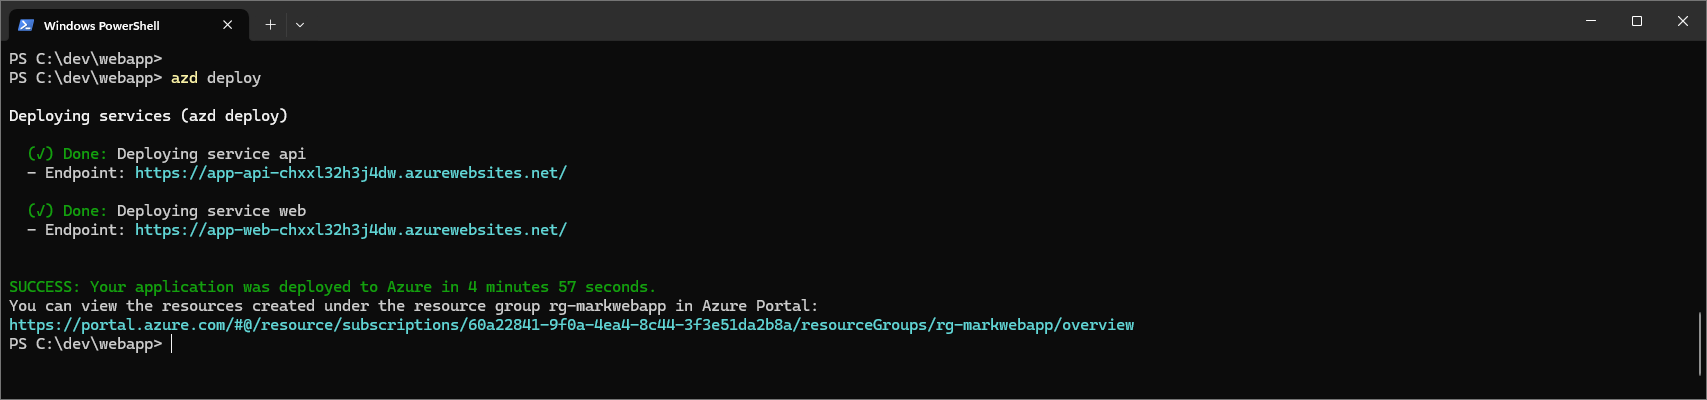Open the app-api endpoint URL
1707x400 pixels.
click(350, 173)
